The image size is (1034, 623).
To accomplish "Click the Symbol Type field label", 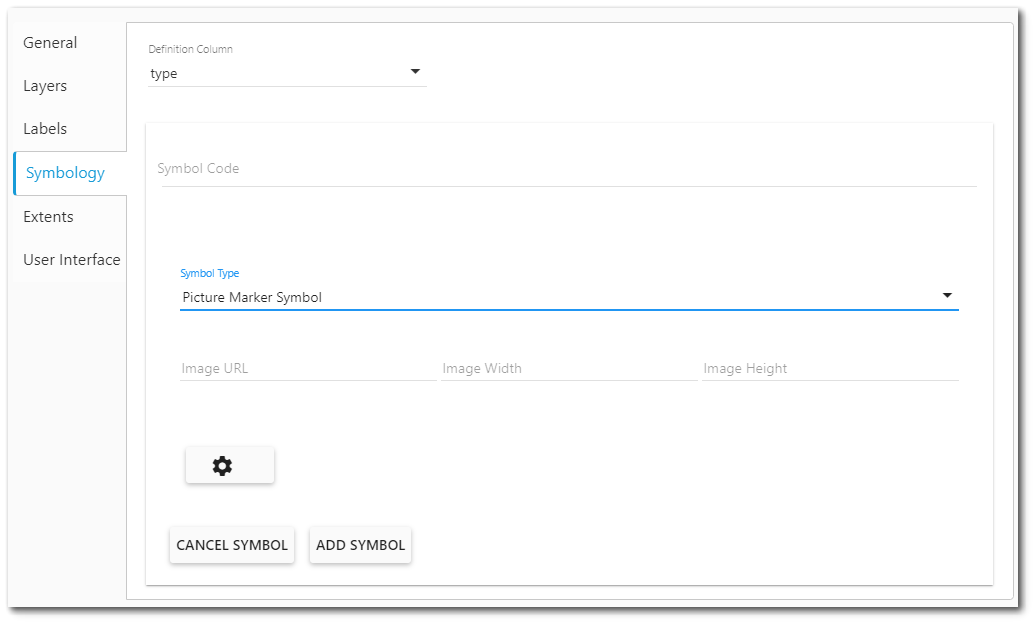I will coord(209,273).
